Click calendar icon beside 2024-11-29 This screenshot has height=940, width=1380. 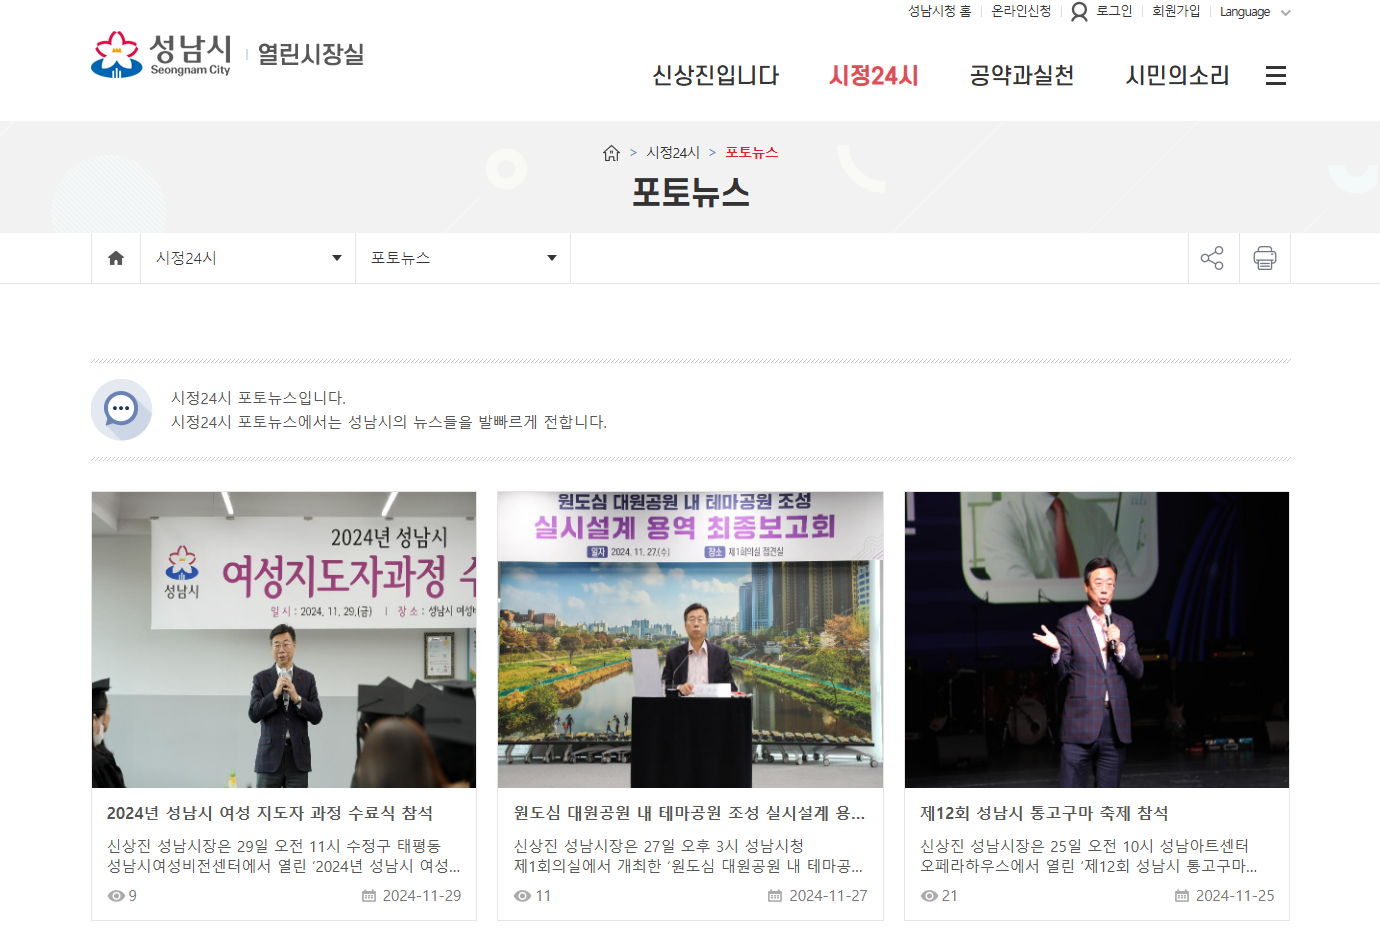pos(369,896)
